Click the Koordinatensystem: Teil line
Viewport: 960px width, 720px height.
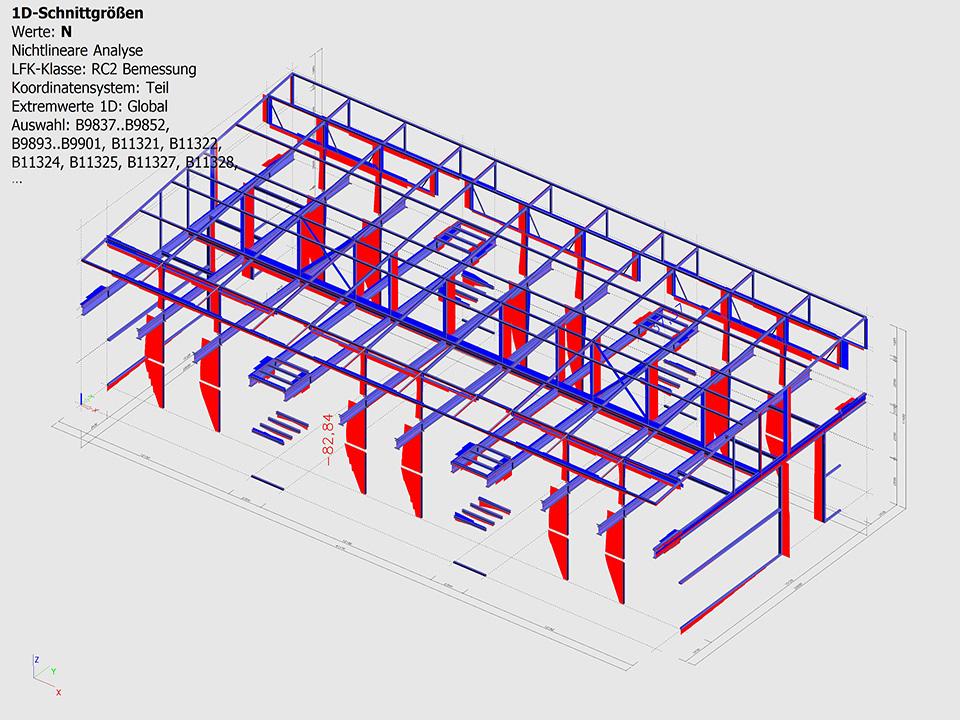coord(96,87)
